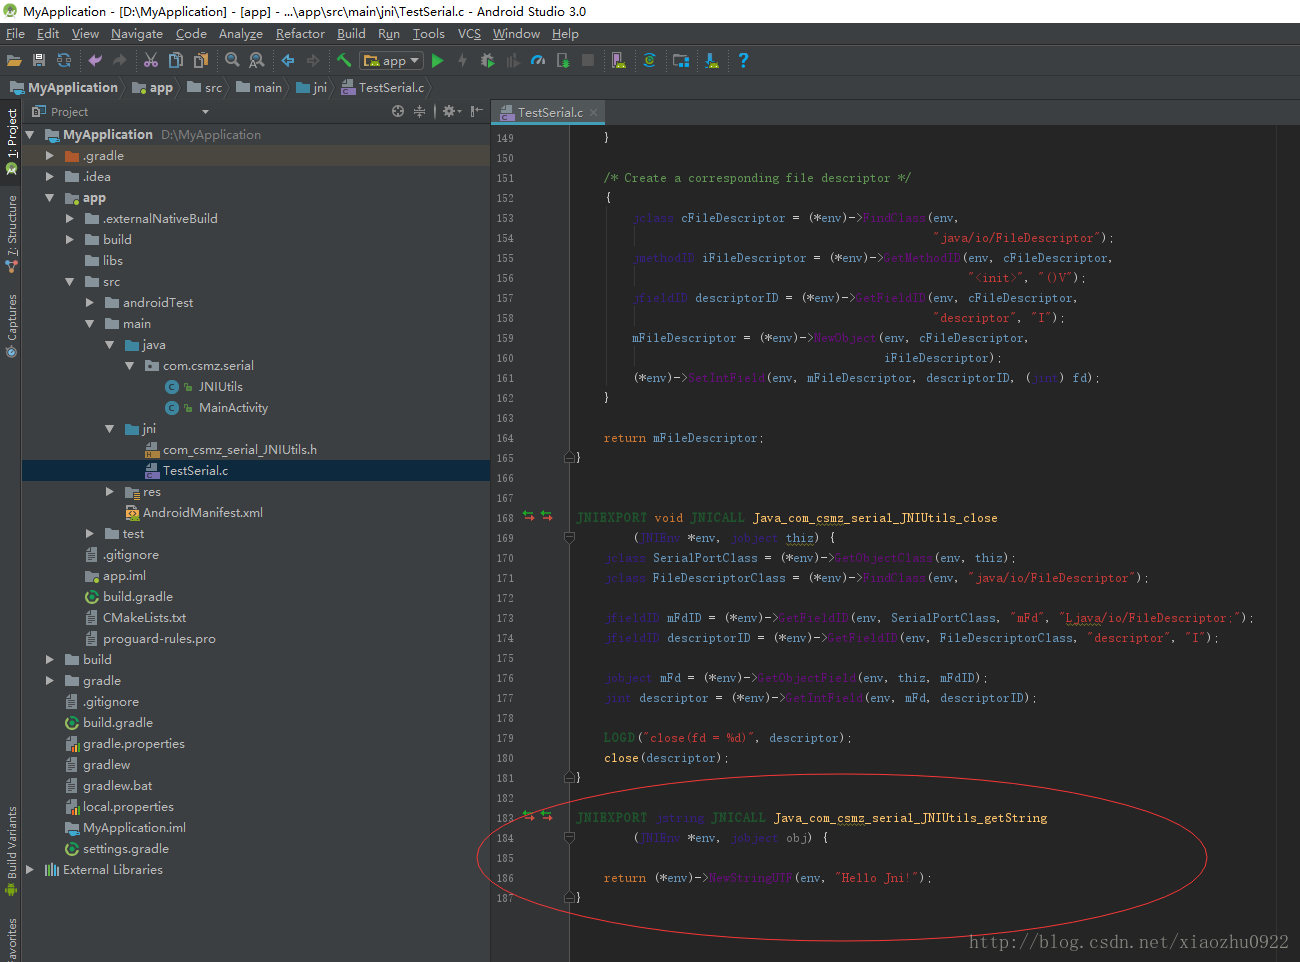Collapse the com.csmz.serial package
This screenshot has width=1300, height=962.
[x=130, y=366]
